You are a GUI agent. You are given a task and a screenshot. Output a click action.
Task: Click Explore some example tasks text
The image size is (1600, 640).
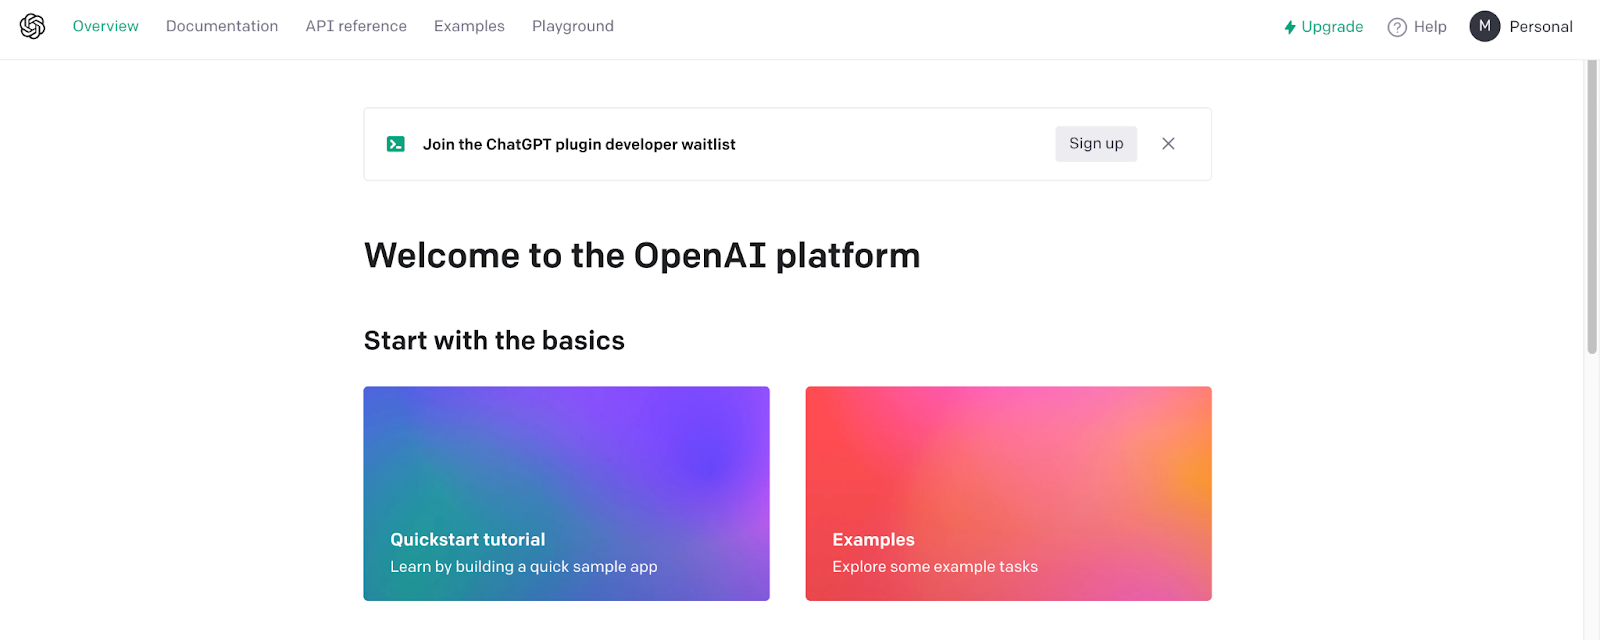[935, 567]
